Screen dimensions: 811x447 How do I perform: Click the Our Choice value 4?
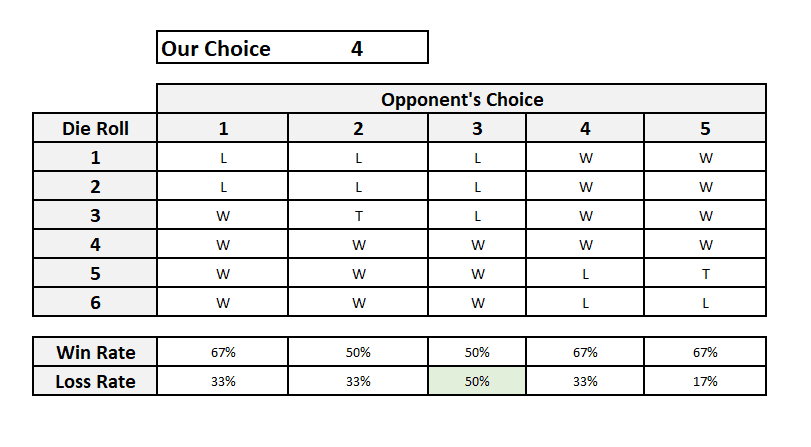pyautogui.click(x=357, y=48)
